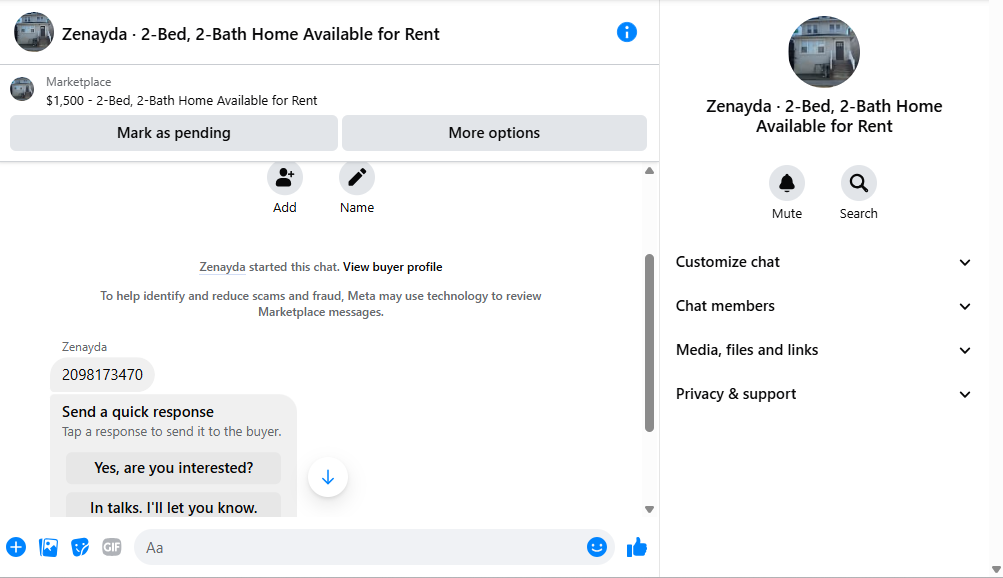Open Zenayda's profile link in chat notice
Image resolution: width=1003 pixels, height=578 pixels.
[x=222, y=267]
